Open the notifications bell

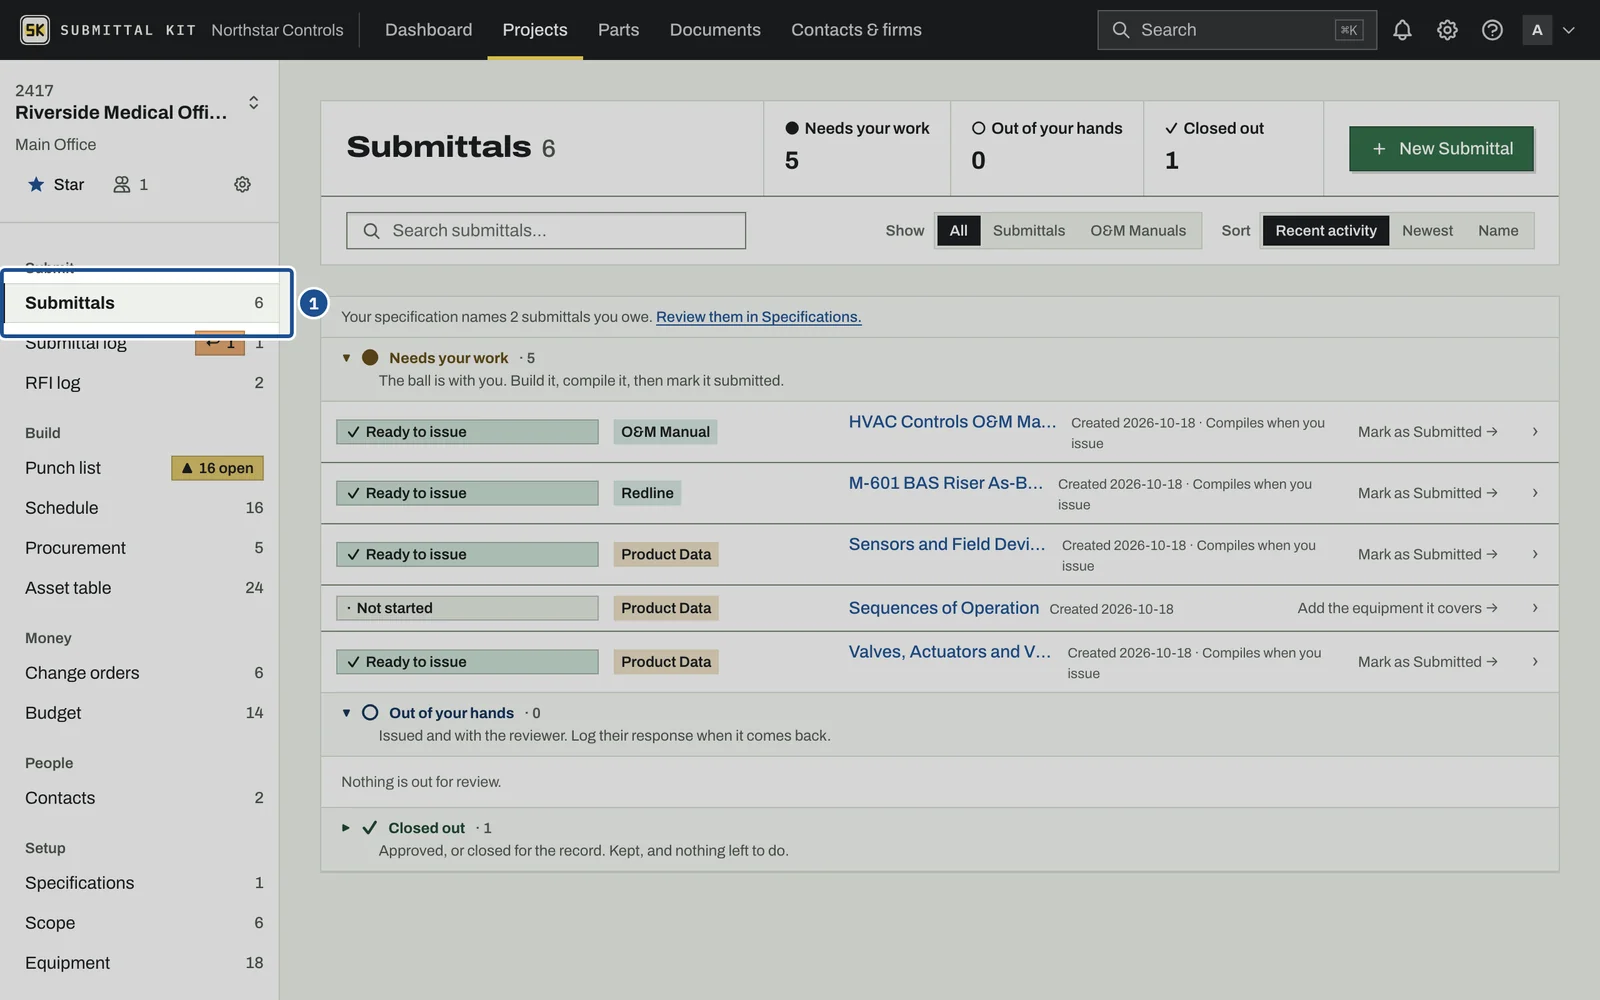tap(1402, 30)
